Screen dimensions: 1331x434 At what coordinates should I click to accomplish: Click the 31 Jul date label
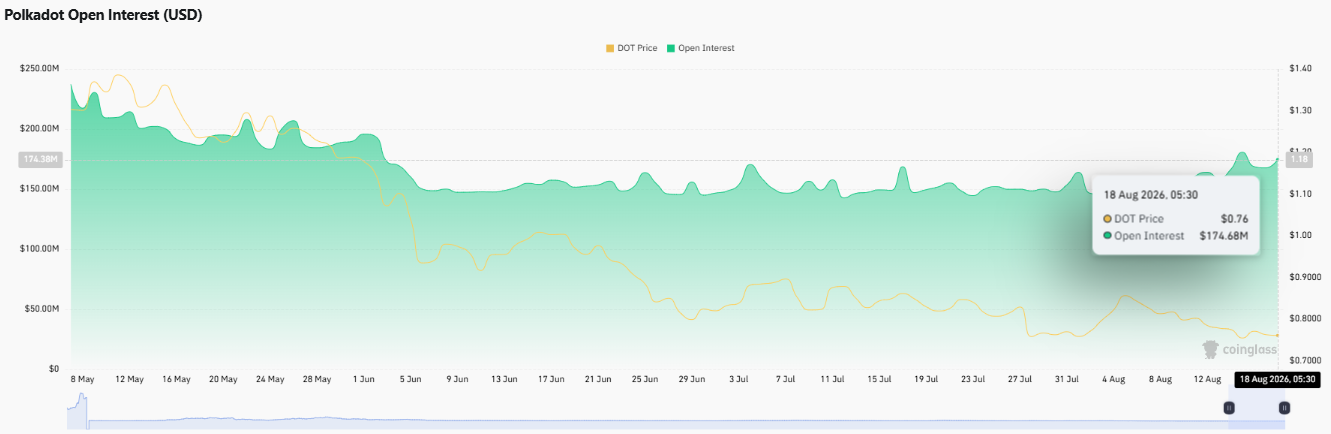pos(1067,380)
